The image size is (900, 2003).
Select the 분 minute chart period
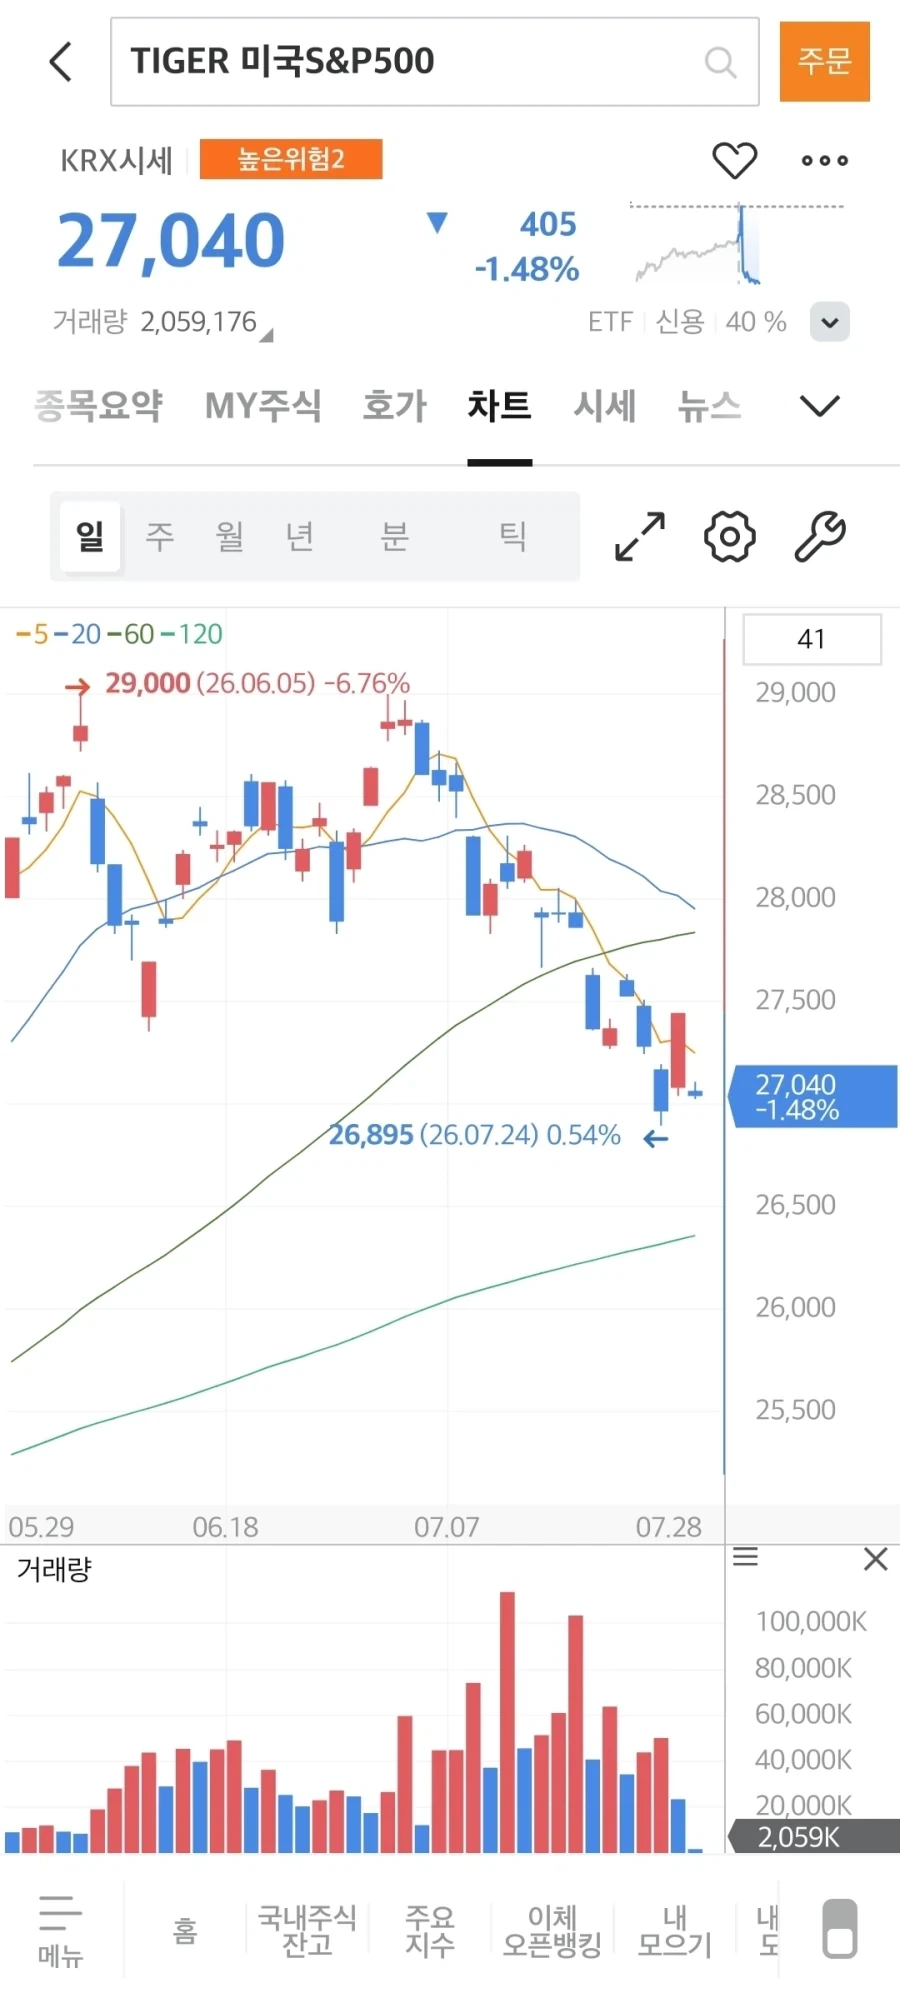[x=395, y=536]
